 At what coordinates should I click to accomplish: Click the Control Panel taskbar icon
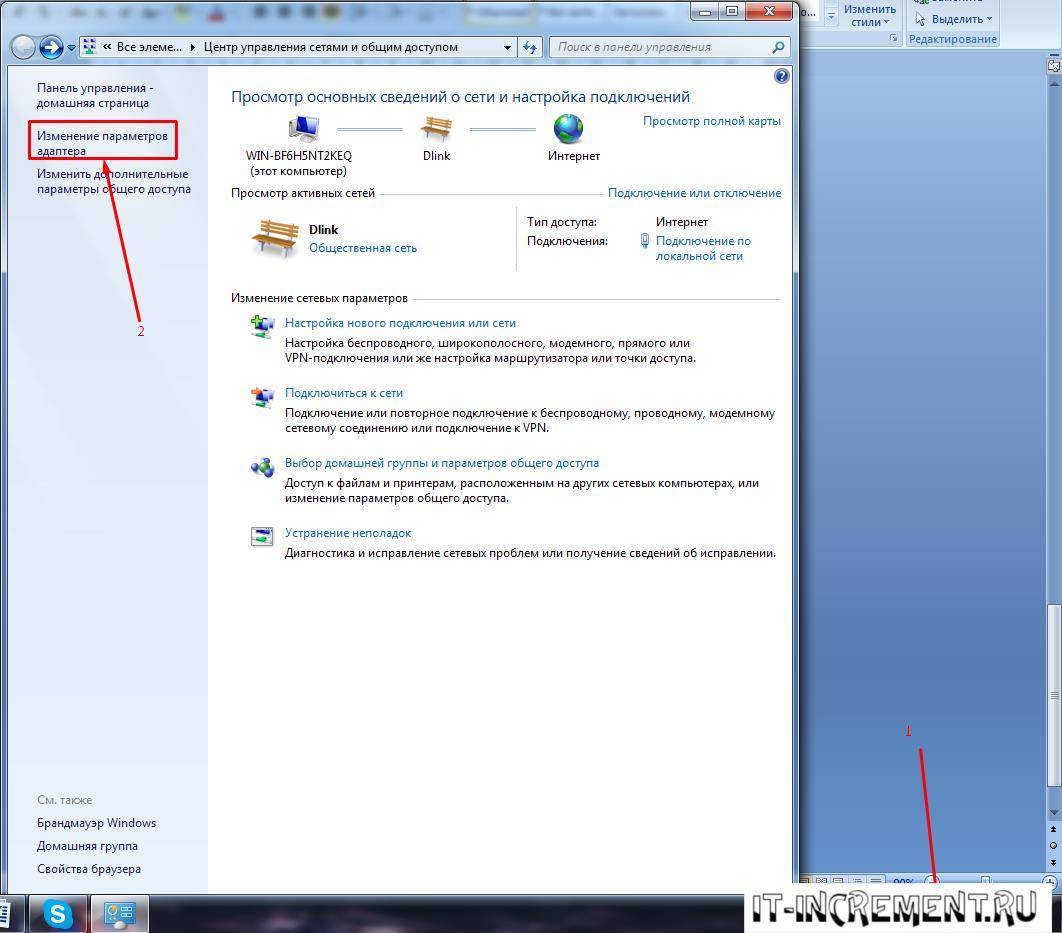pos(119,913)
